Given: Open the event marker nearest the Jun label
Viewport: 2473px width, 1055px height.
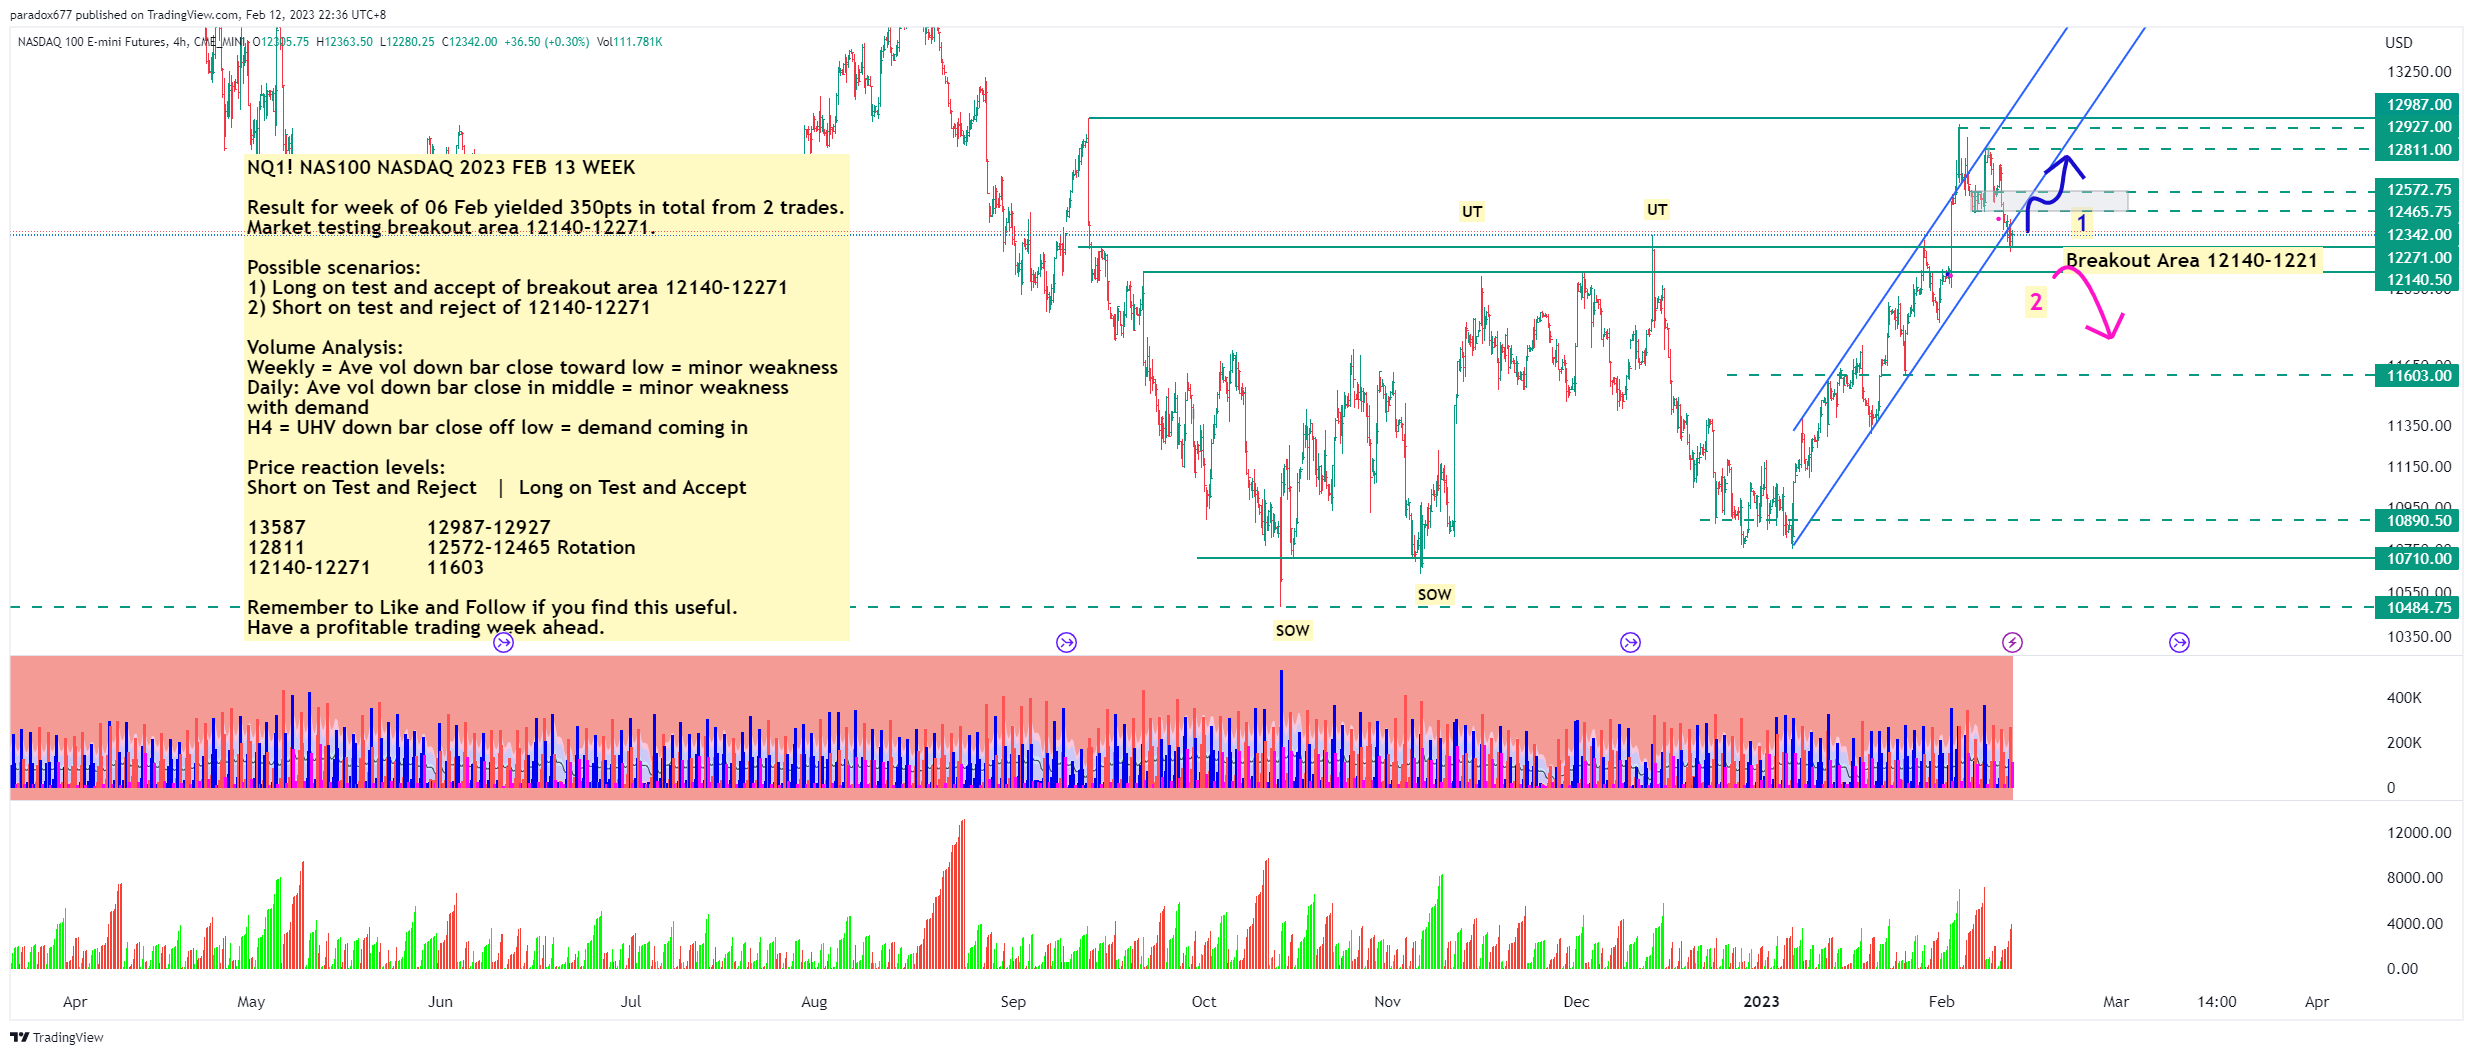Looking at the screenshot, I should (x=504, y=643).
